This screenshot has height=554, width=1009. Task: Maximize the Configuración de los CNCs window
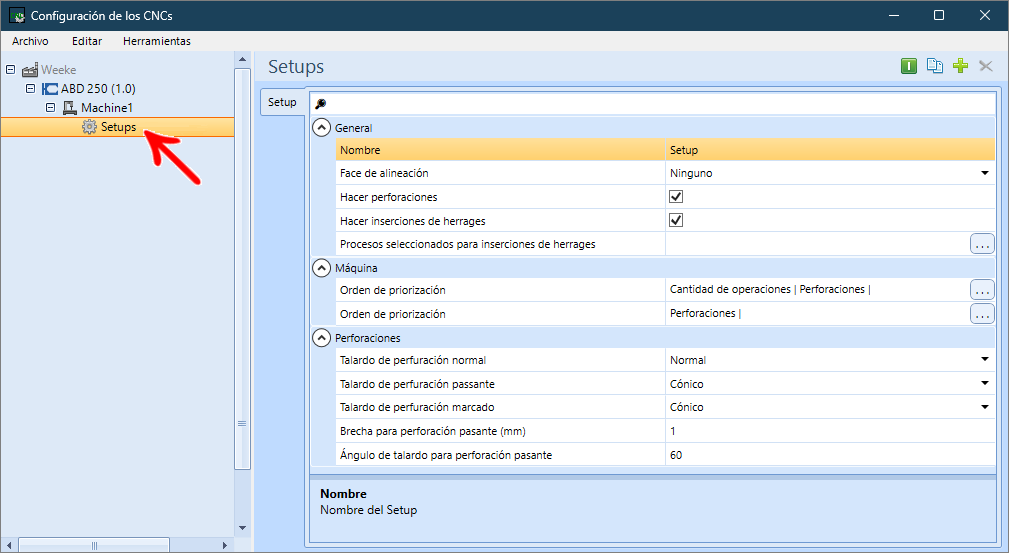coord(939,15)
